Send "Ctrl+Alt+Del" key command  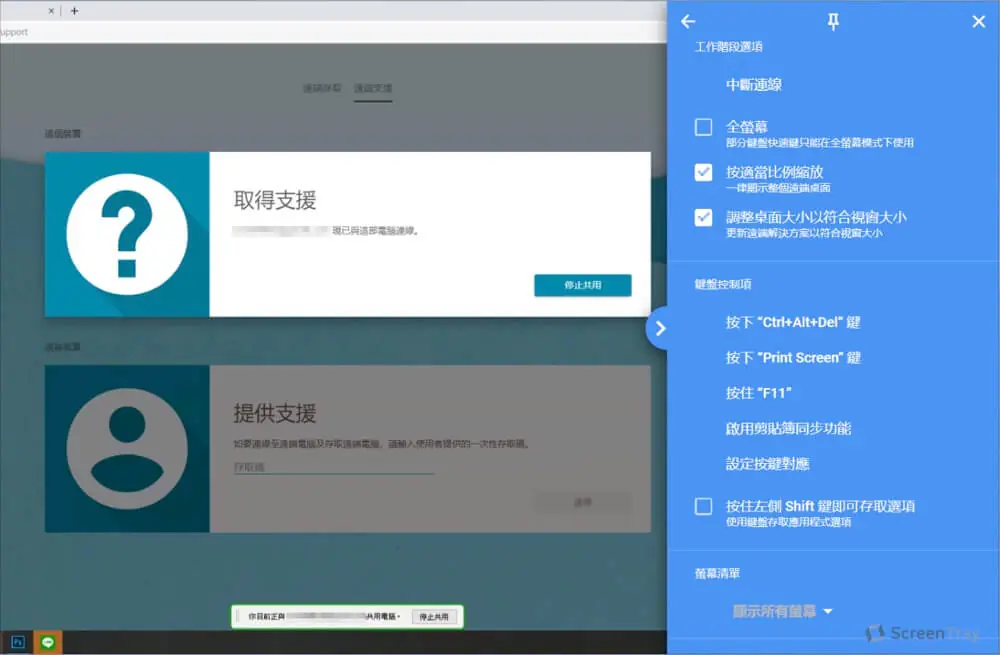point(793,322)
